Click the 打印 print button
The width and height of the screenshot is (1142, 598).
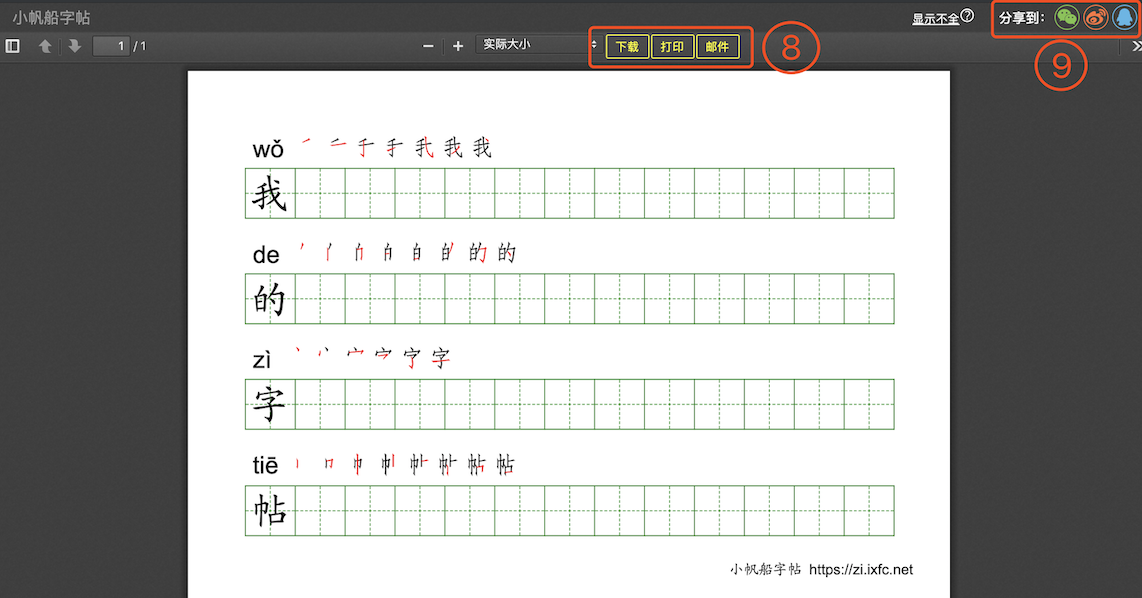(x=672, y=47)
